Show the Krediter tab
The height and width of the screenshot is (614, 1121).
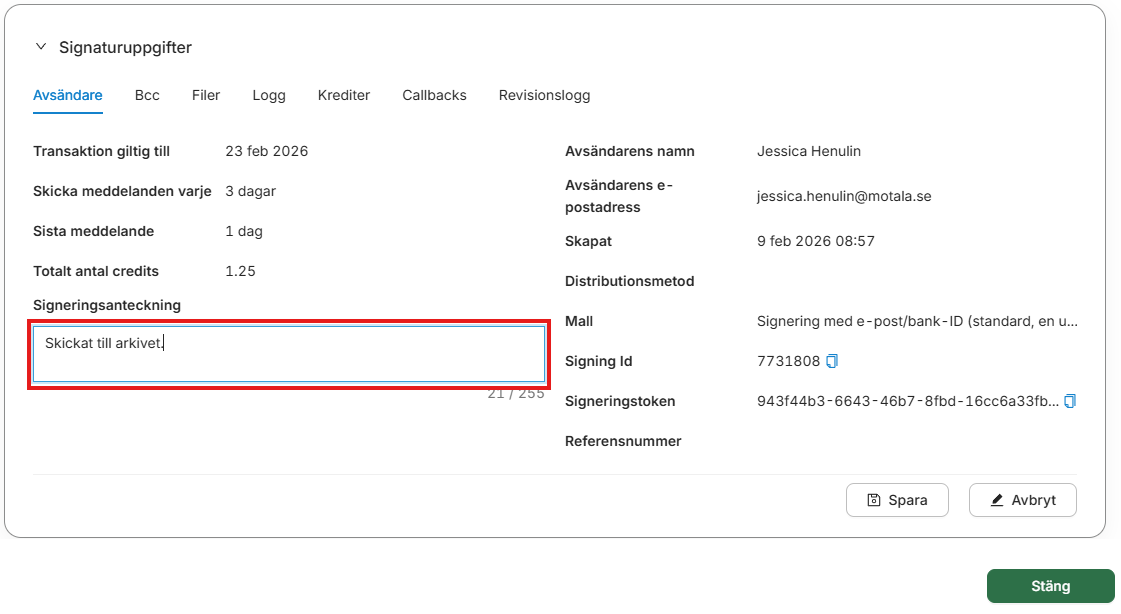(344, 95)
